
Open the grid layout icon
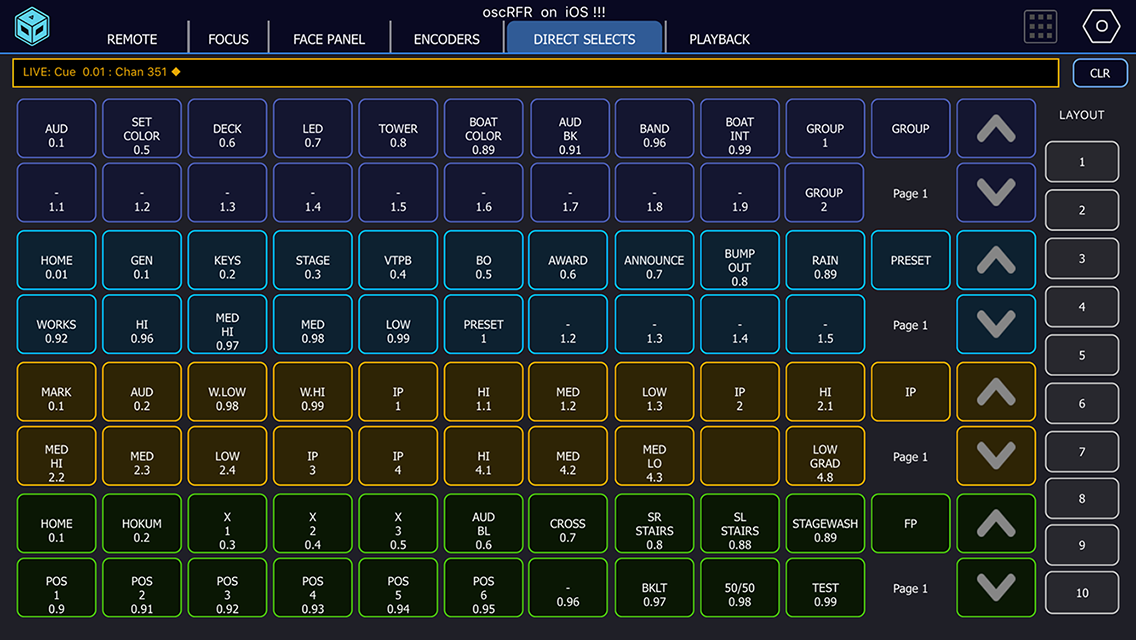pyautogui.click(x=1040, y=27)
